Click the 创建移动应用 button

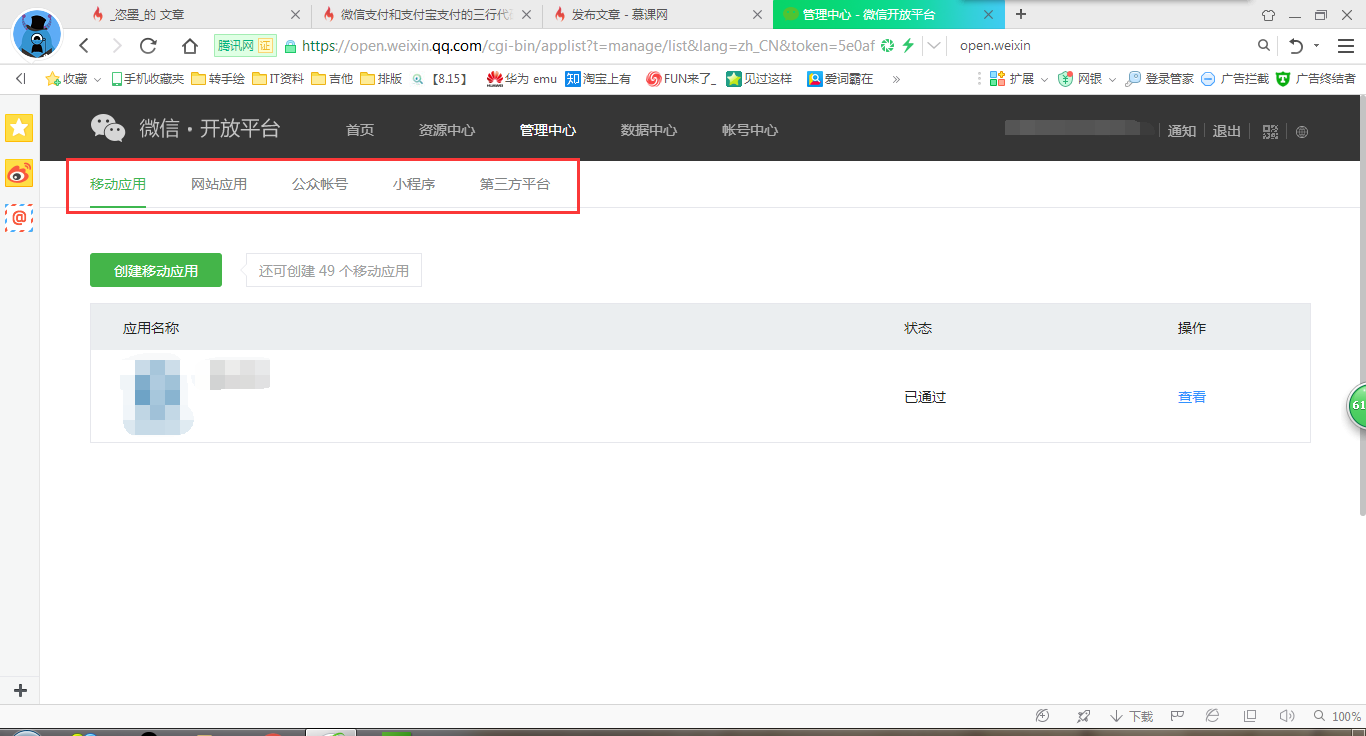(156, 270)
